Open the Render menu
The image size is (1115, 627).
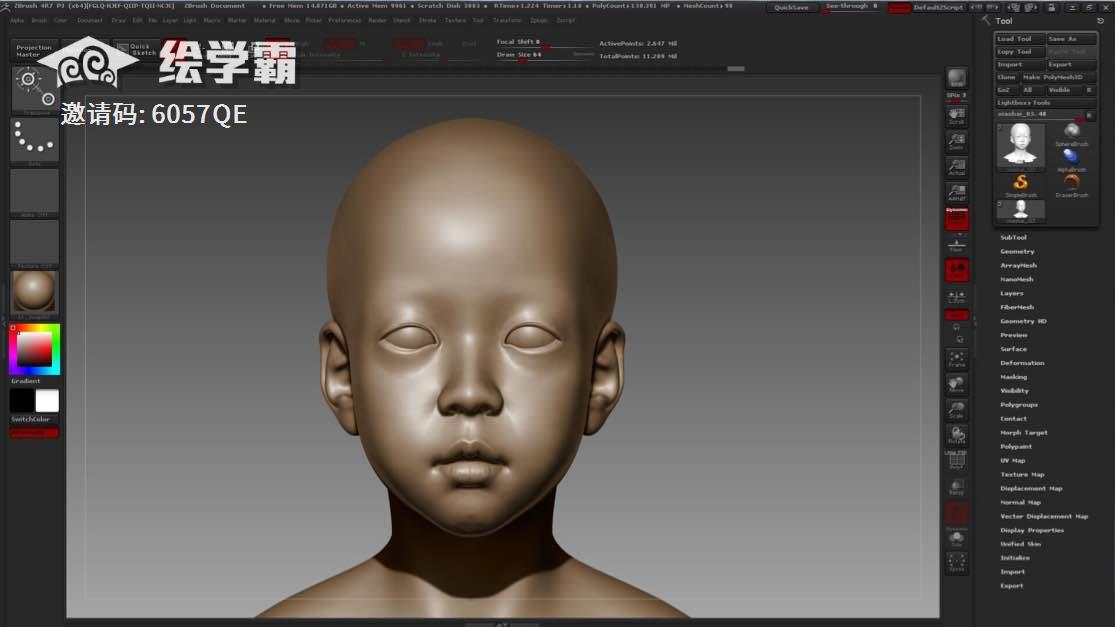click(x=377, y=20)
